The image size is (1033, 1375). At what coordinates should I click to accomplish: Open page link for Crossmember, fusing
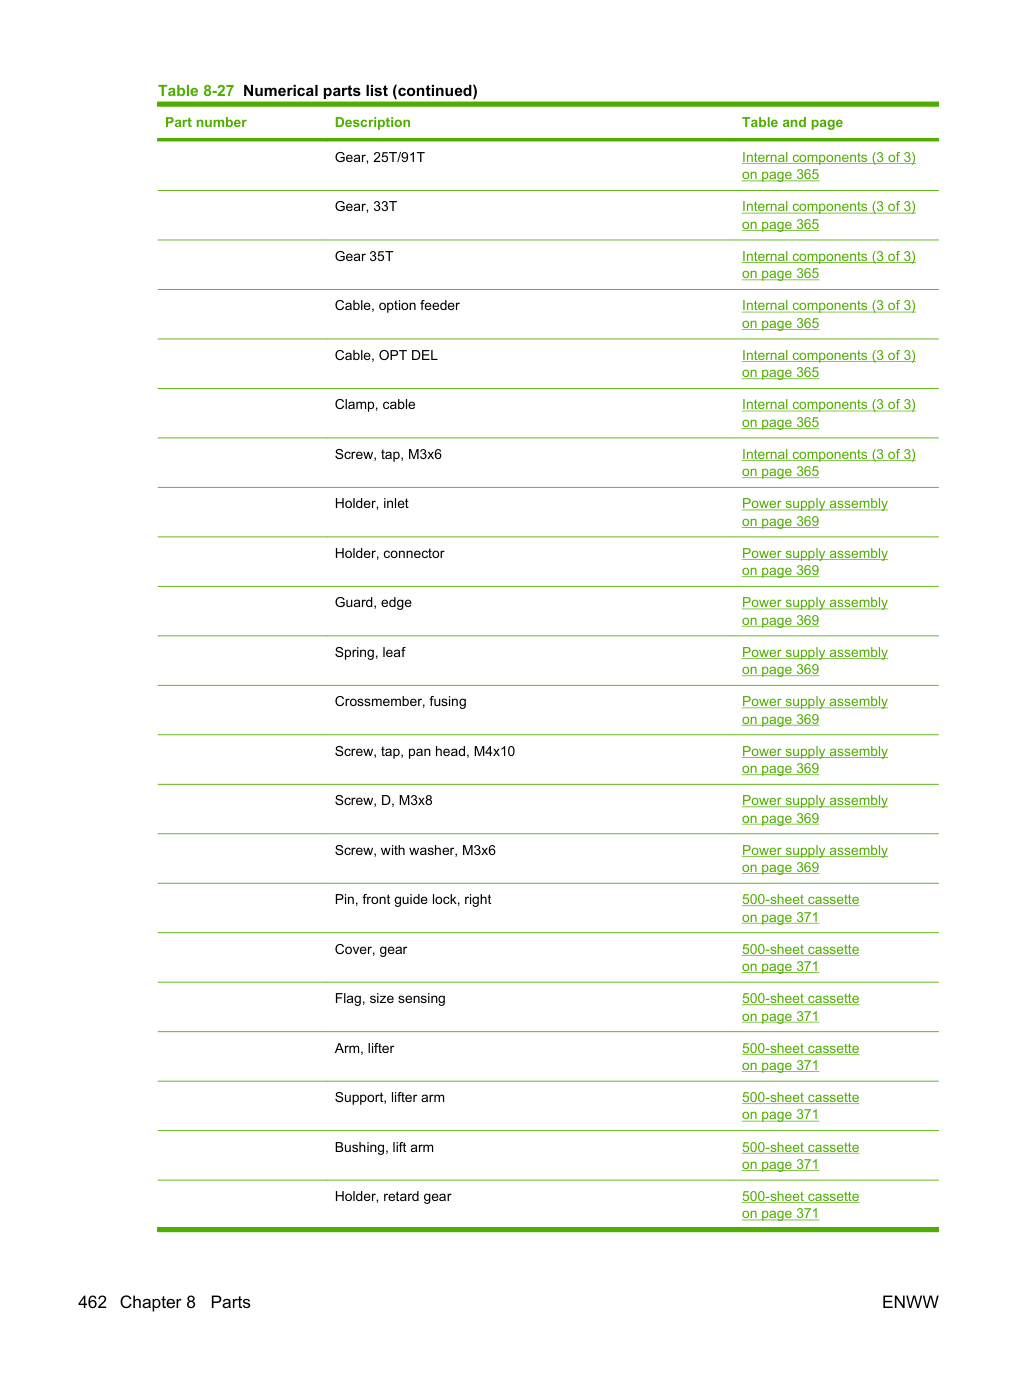(814, 711)
